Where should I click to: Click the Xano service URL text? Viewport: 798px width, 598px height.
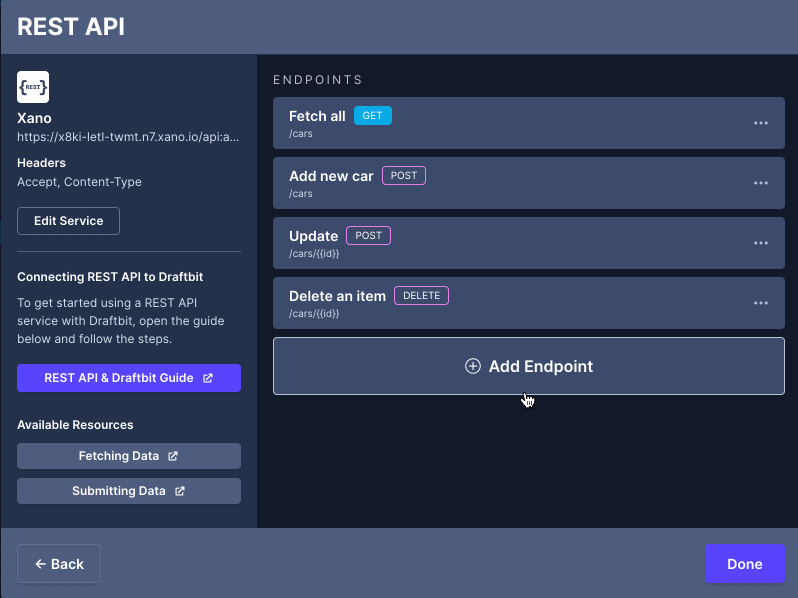(x=128, y=136)
